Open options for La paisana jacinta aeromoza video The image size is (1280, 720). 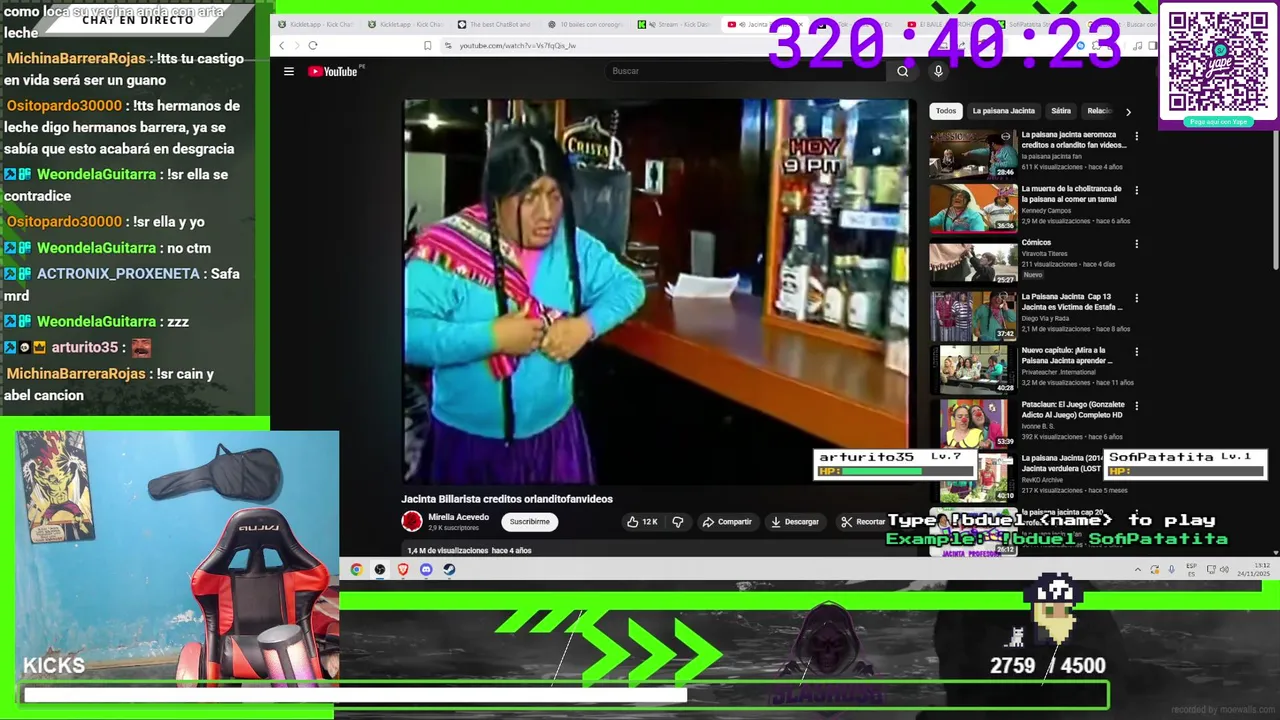pos(1136,136)
